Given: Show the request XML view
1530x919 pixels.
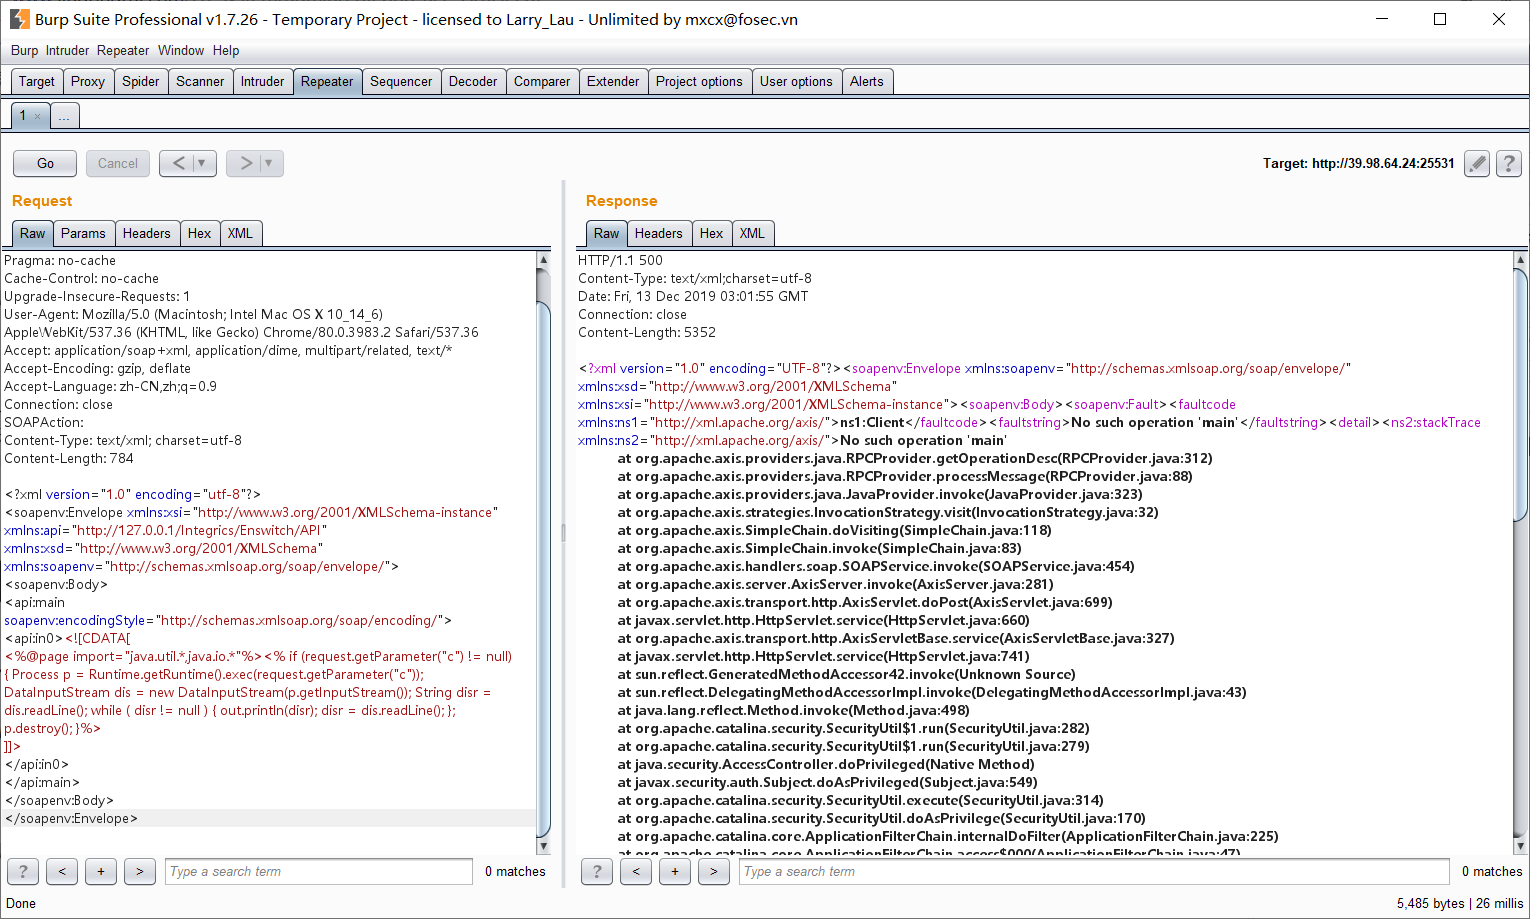Looking at the screenshot, I should coord(240,234).
